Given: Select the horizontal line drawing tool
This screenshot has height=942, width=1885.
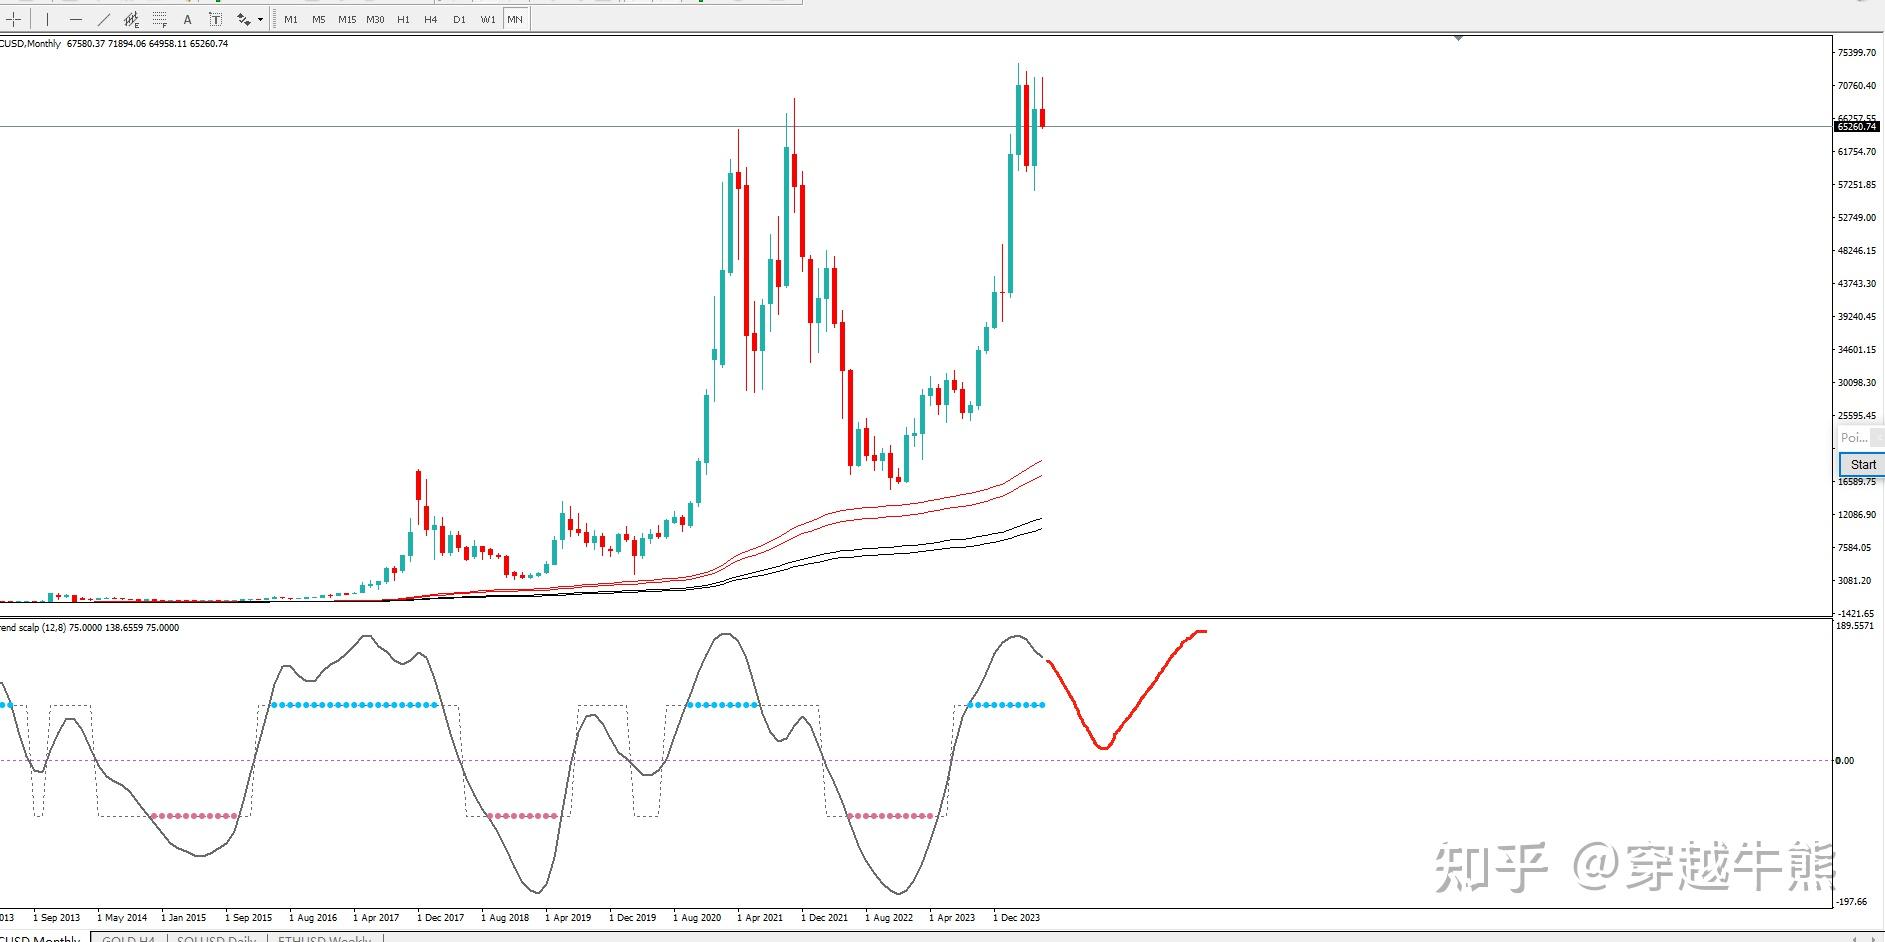Looking at the screenshot, I should pyautogui.click(x=76, y=19).
